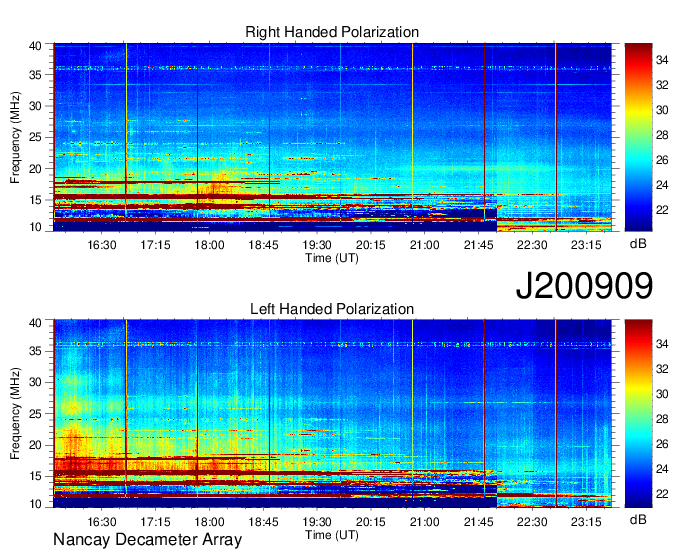Click the 21:00 time tick of bottom plot
Image resolution: width=680 pixels, height=552 pixels.
[x=425, y=522]
